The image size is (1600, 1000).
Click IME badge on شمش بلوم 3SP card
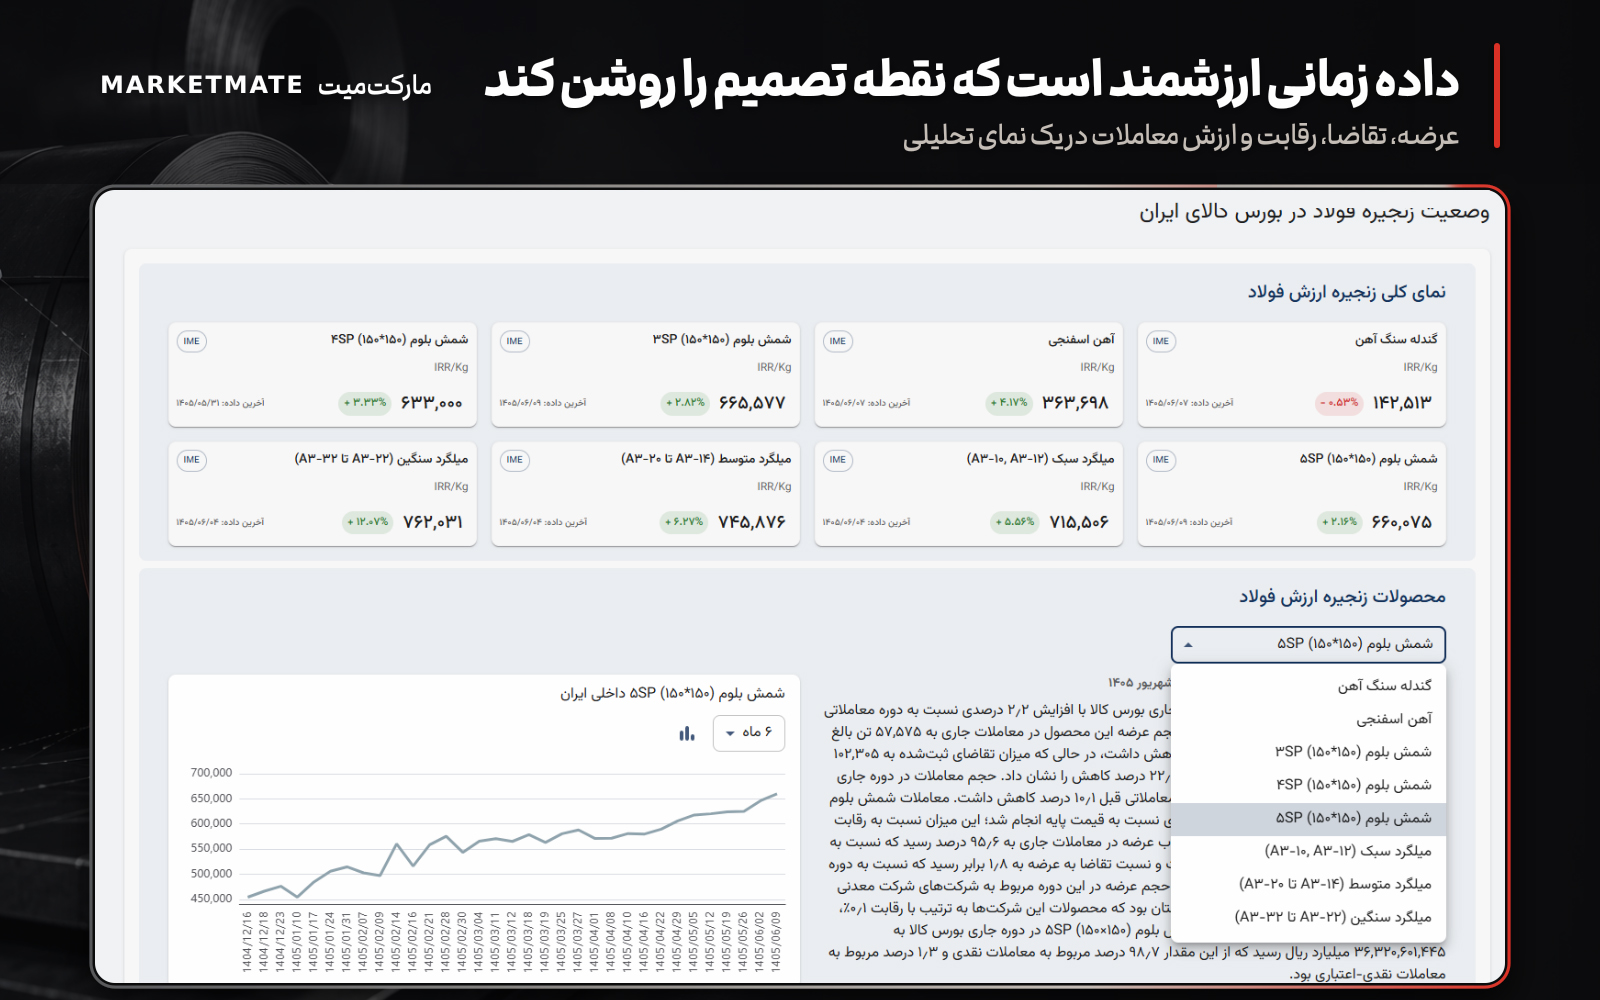click(x=514, y=341)
